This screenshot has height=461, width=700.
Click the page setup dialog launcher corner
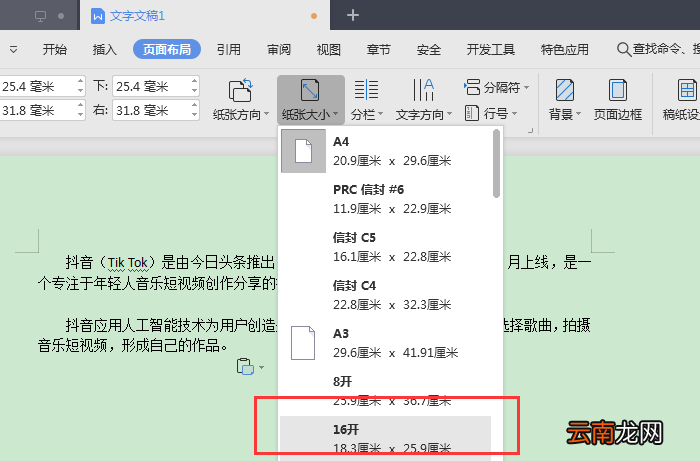click(530, 131)
